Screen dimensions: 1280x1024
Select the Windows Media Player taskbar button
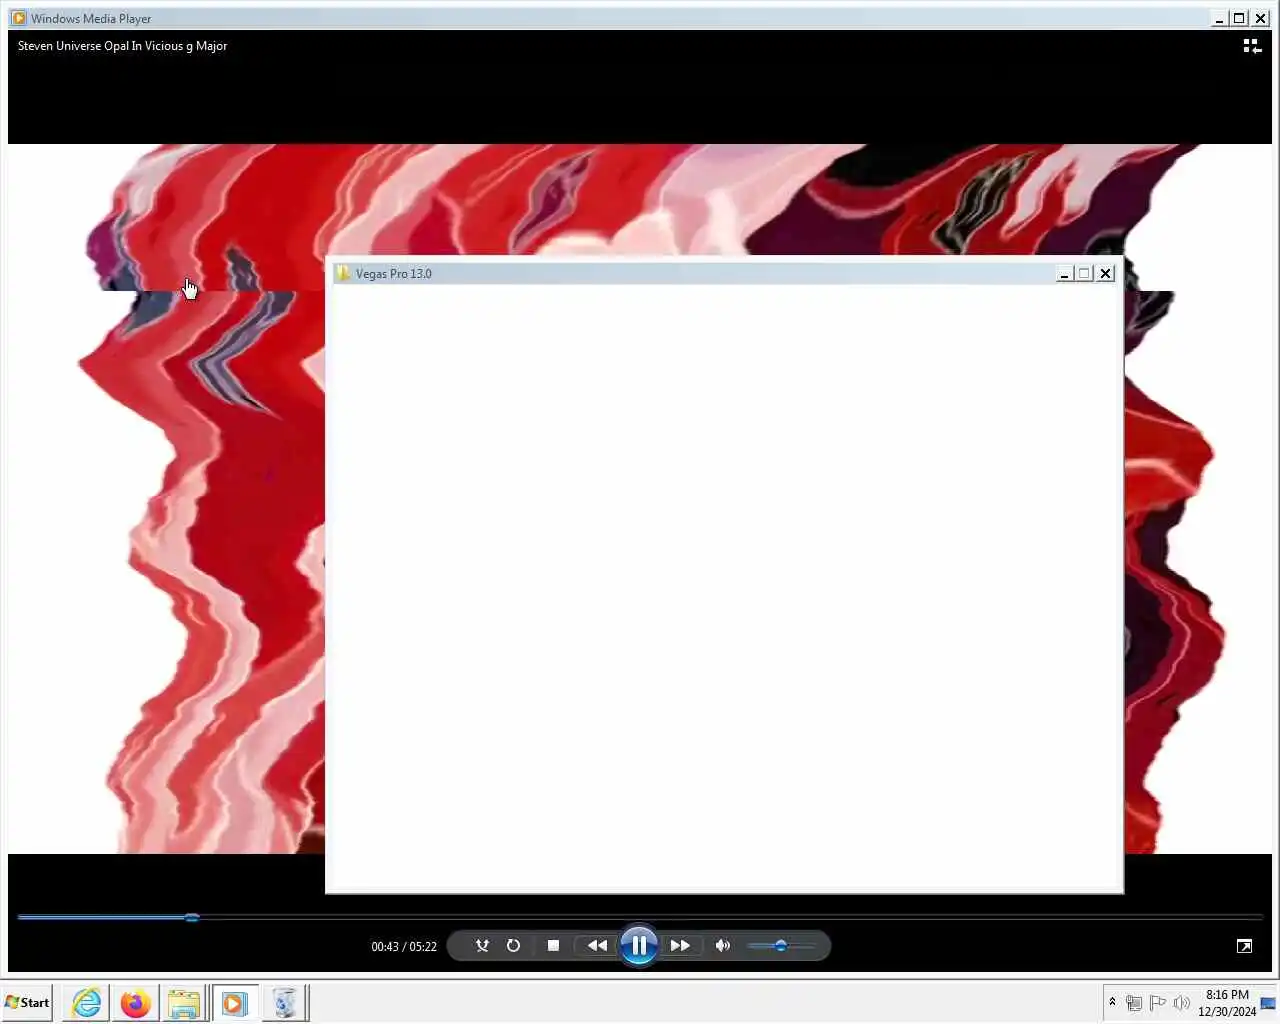click(x=235, y=1002)
